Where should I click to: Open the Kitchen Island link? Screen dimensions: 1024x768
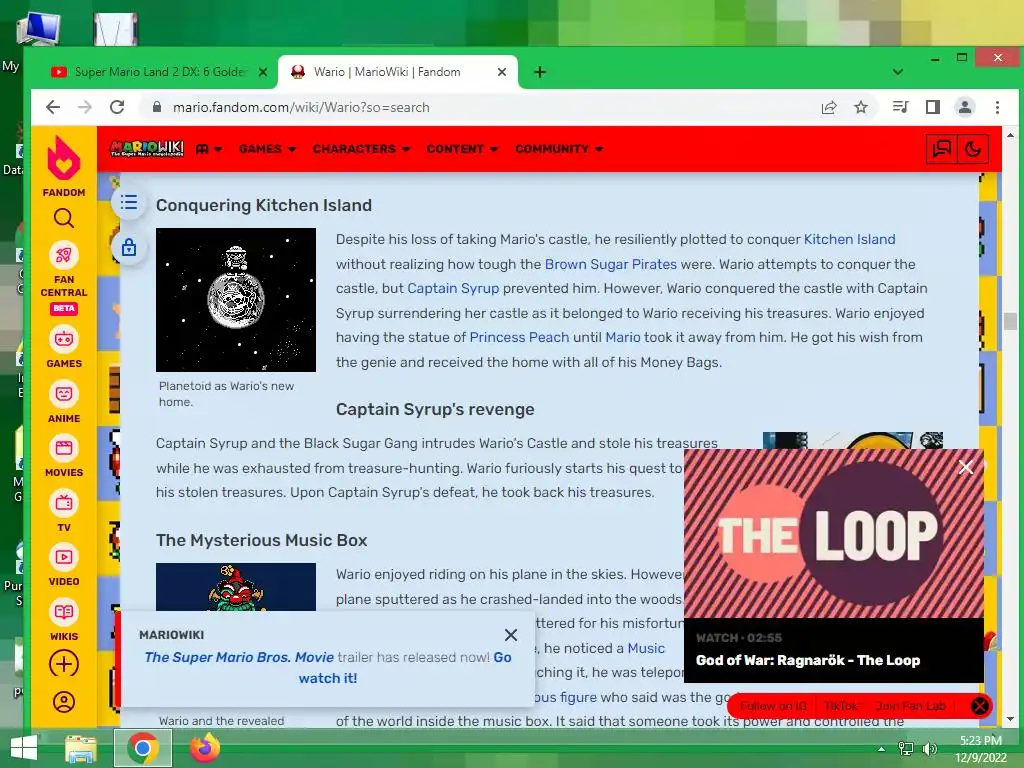click(x=849, y=239)
